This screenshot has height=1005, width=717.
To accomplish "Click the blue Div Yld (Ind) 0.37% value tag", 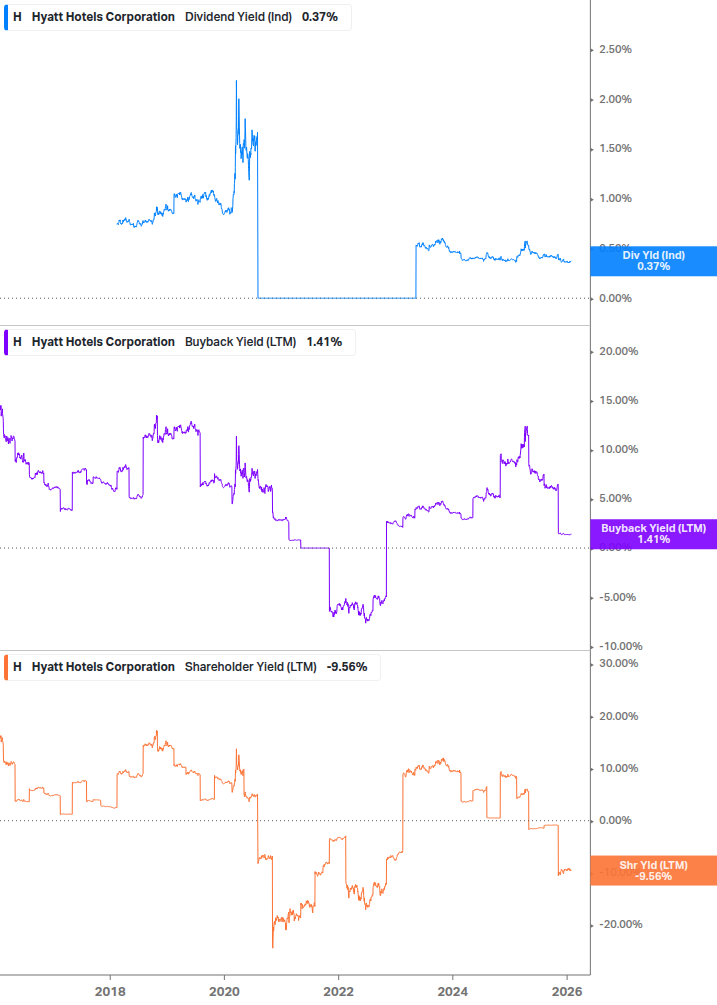I will point(654,261).
